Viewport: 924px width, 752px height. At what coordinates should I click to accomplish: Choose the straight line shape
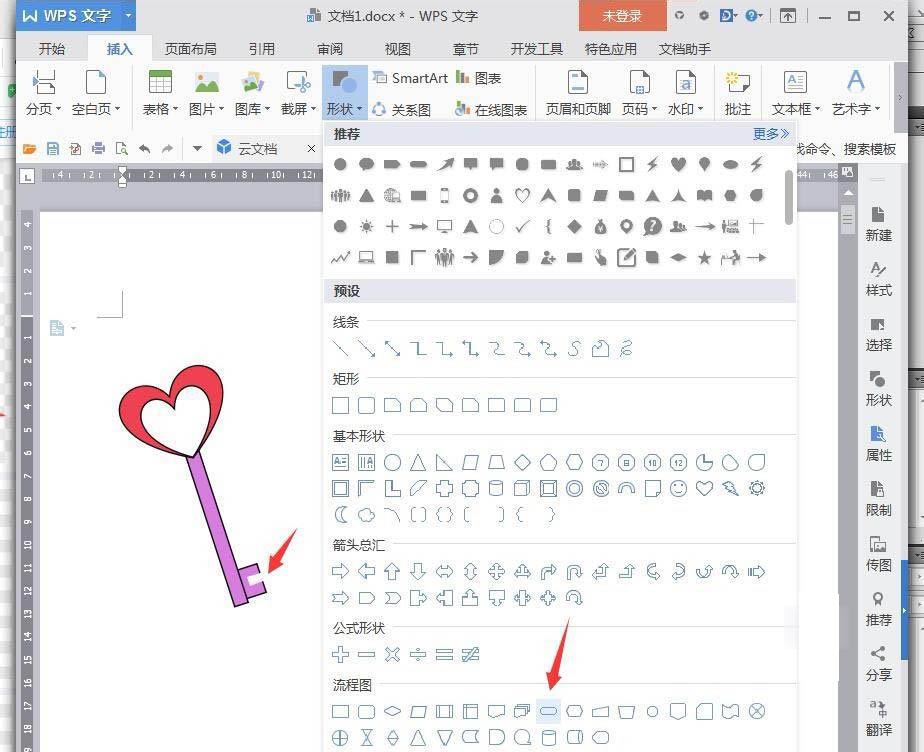341,349
